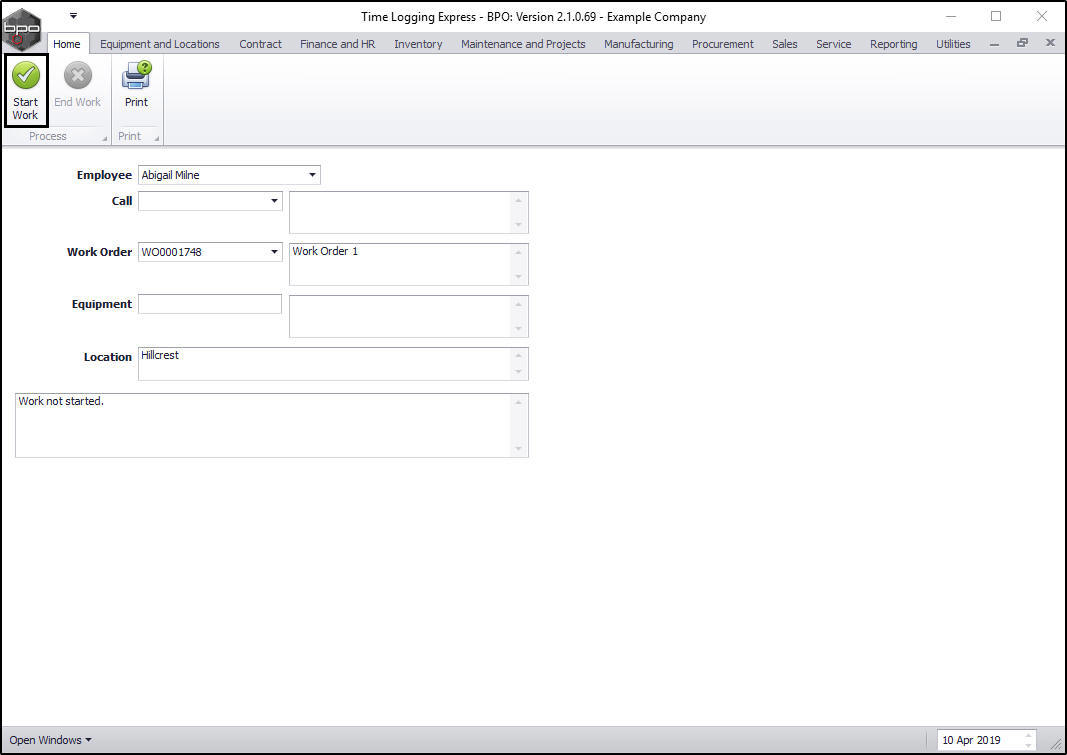
Task: Maximize the application window
Action: coord(996,16)
